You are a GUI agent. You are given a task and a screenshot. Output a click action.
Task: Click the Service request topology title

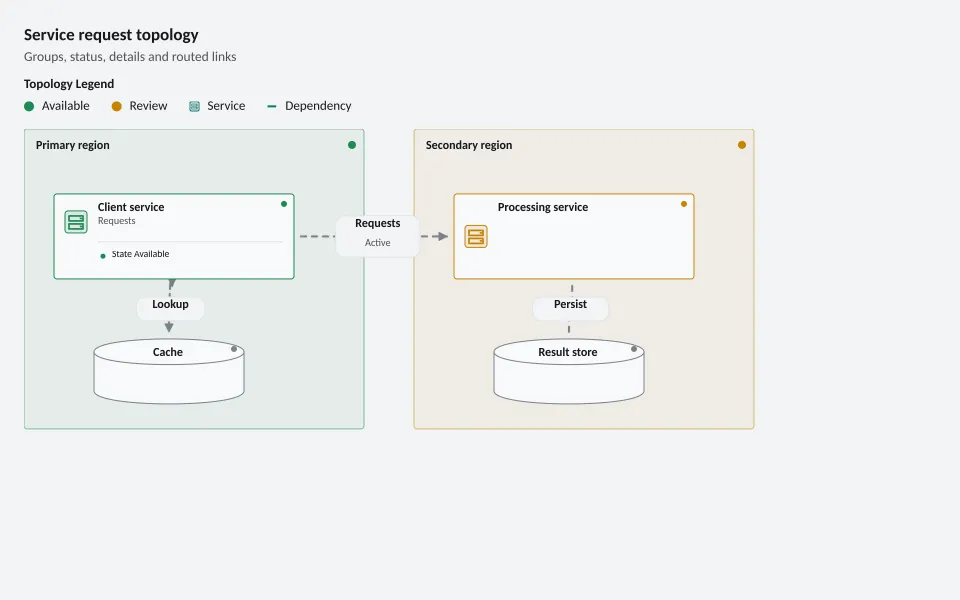click(111, 35)
